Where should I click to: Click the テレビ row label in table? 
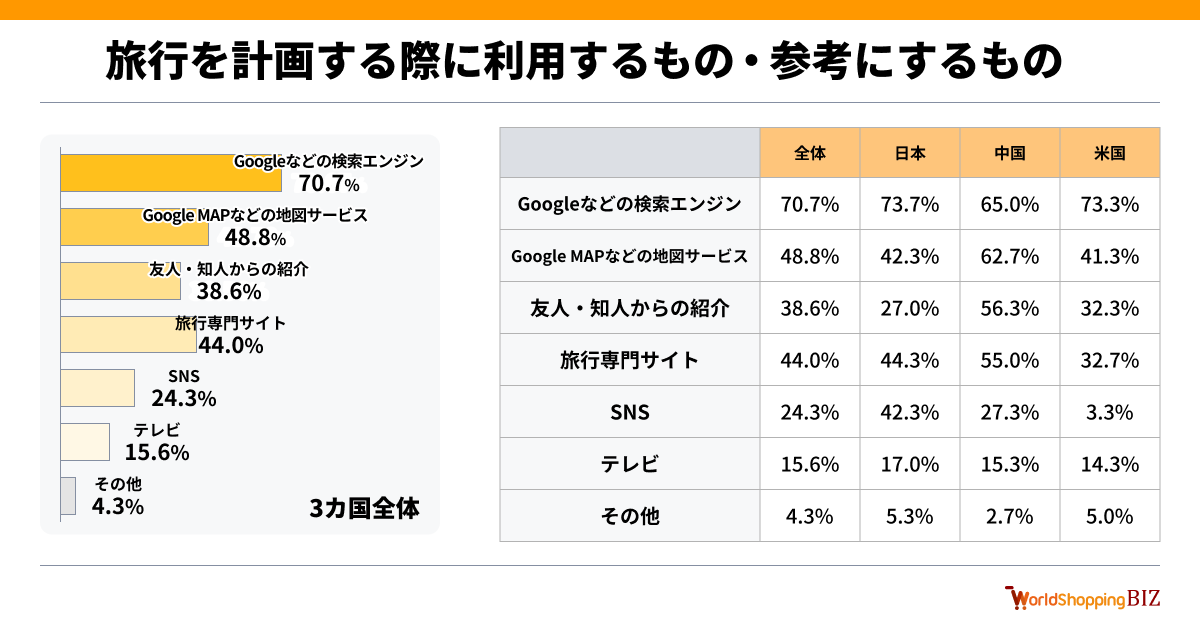pos(629,464)
